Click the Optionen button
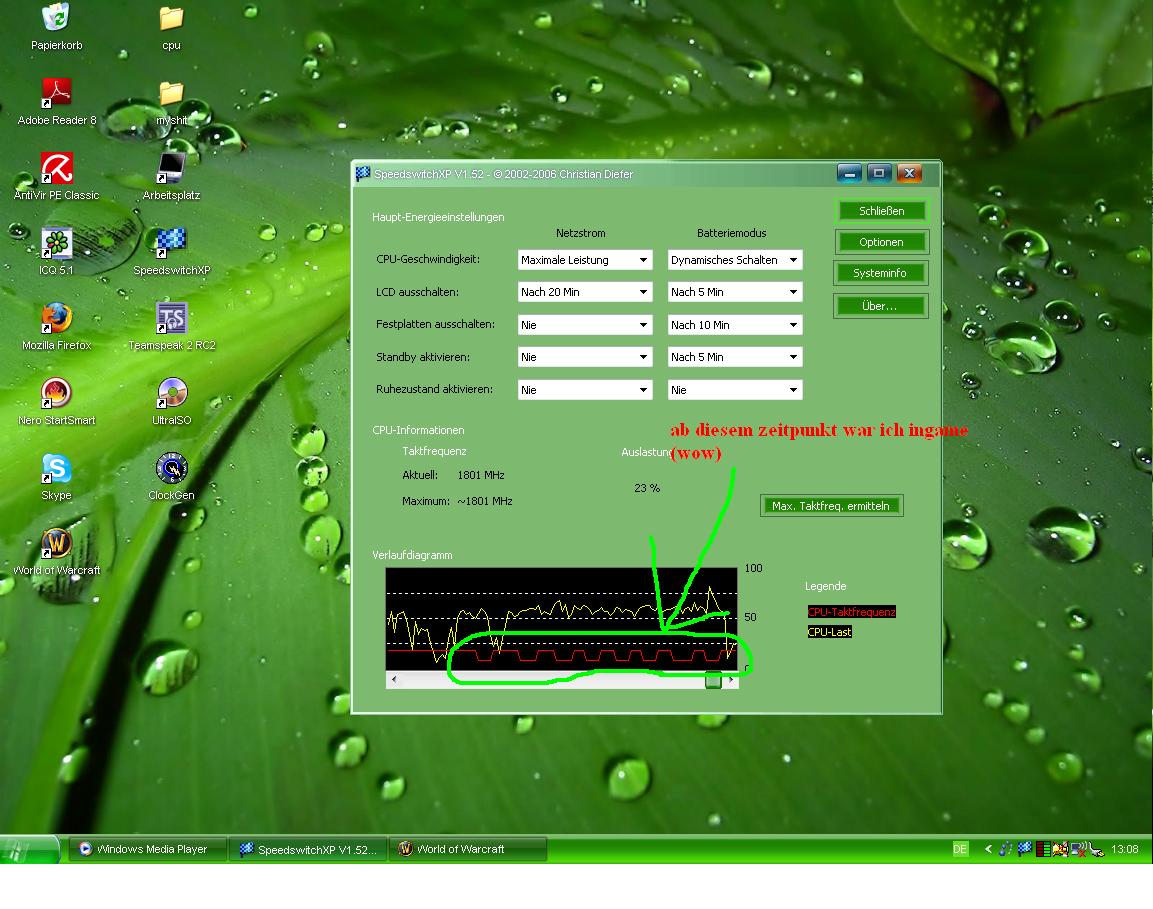 click(x=881, y=242)
